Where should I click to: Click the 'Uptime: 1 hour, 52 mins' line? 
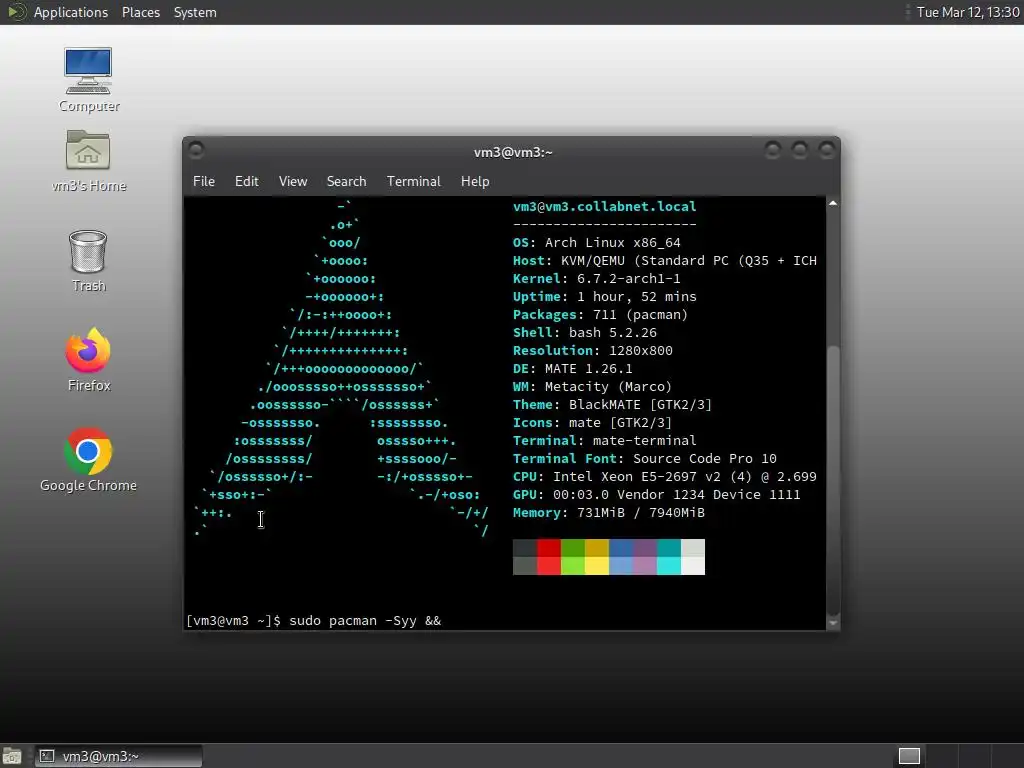pyautogui.click(x=605, y=296)
